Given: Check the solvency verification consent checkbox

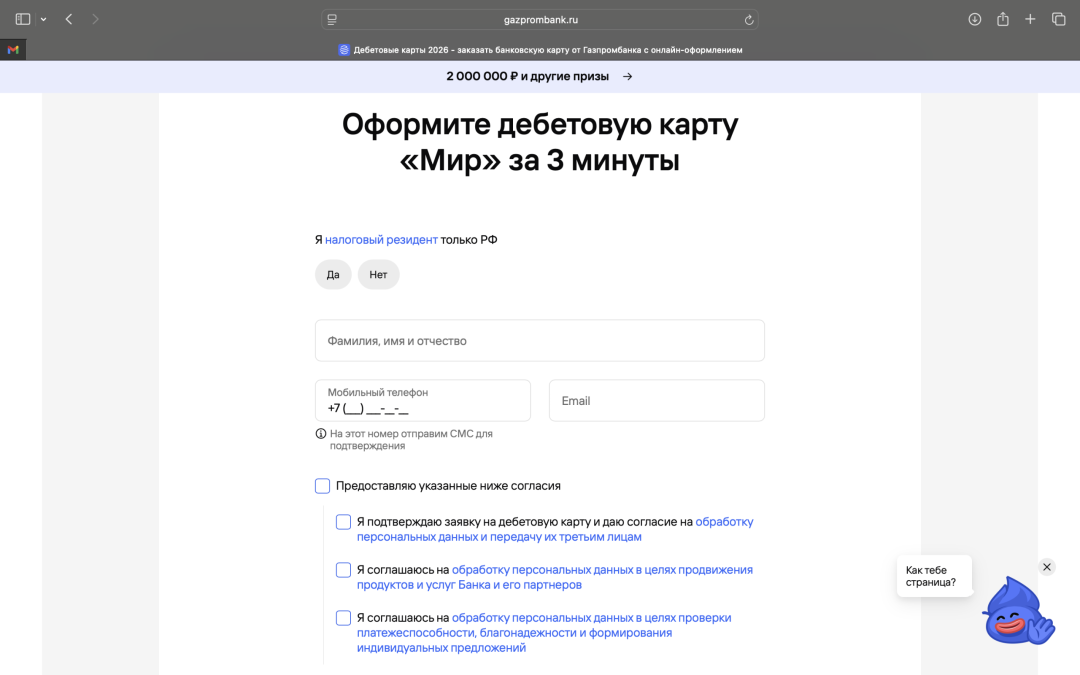Looking at the screenshot, I should 343,618.
